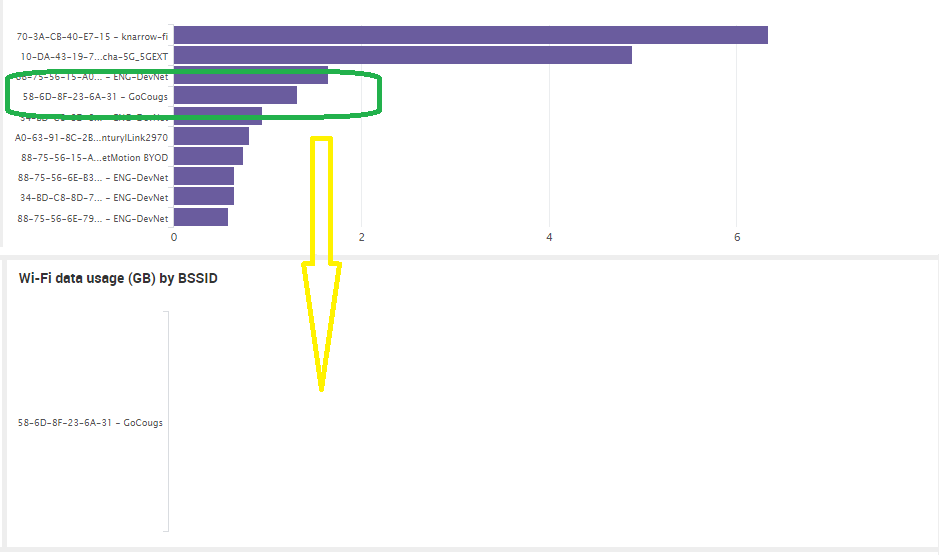
Task: Select the 88-75-56-6E-B3 ENG-DevNet bar
Action: click(204, 176)
